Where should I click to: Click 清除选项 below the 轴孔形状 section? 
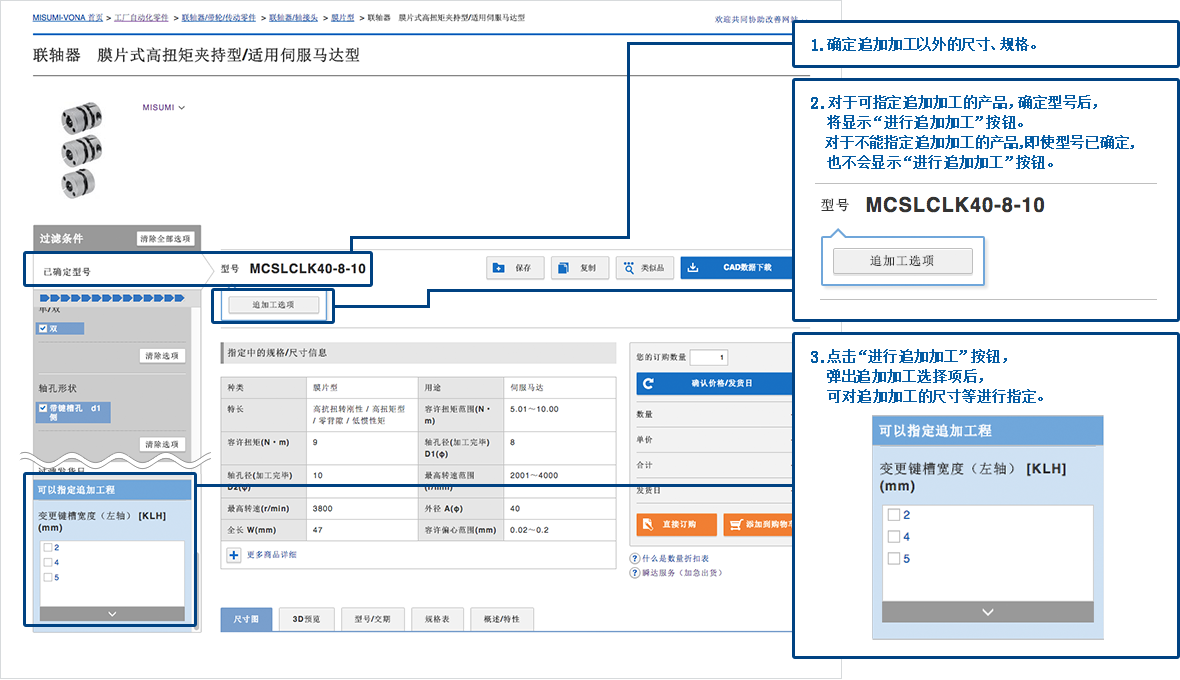[162, 445]
